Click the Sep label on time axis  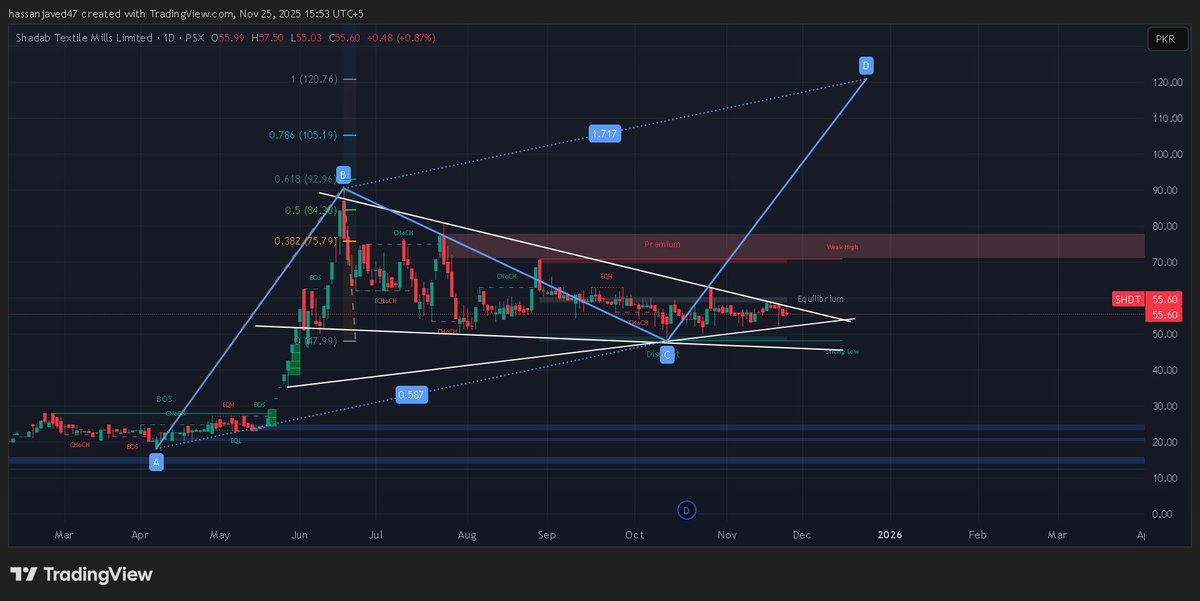545,535
